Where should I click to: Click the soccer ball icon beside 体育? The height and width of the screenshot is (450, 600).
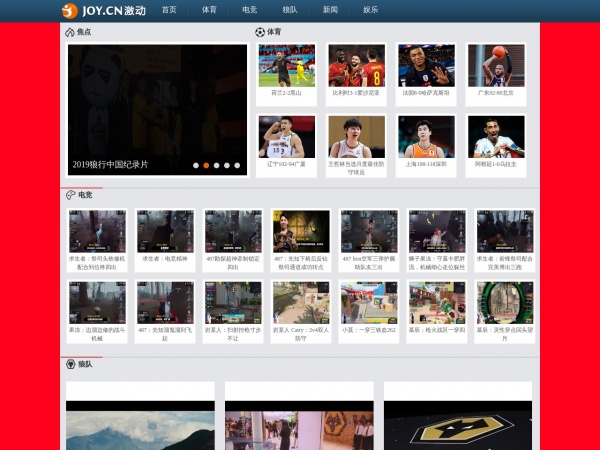(260, 32)
